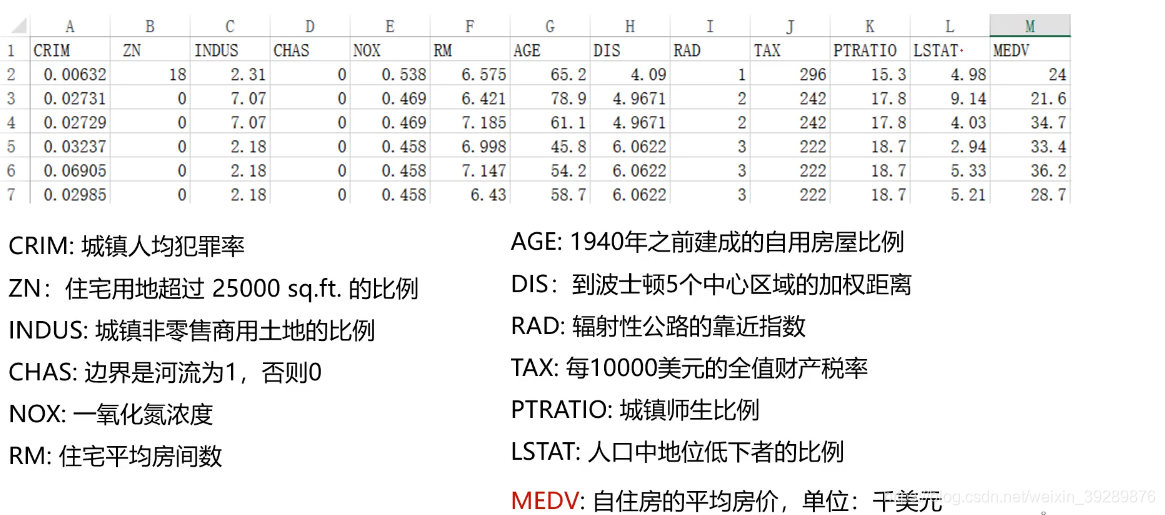Select cell with value 6.575

469,75
